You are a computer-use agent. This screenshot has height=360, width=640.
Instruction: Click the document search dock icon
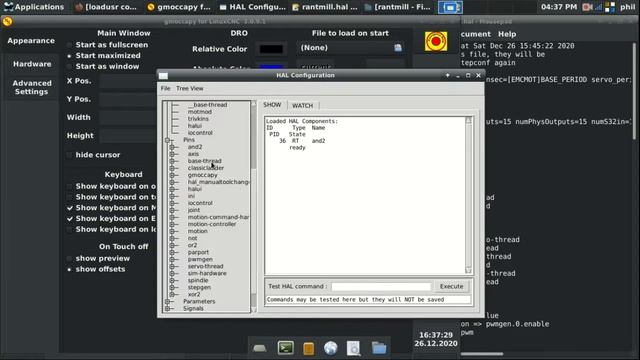tap(353, 348)
